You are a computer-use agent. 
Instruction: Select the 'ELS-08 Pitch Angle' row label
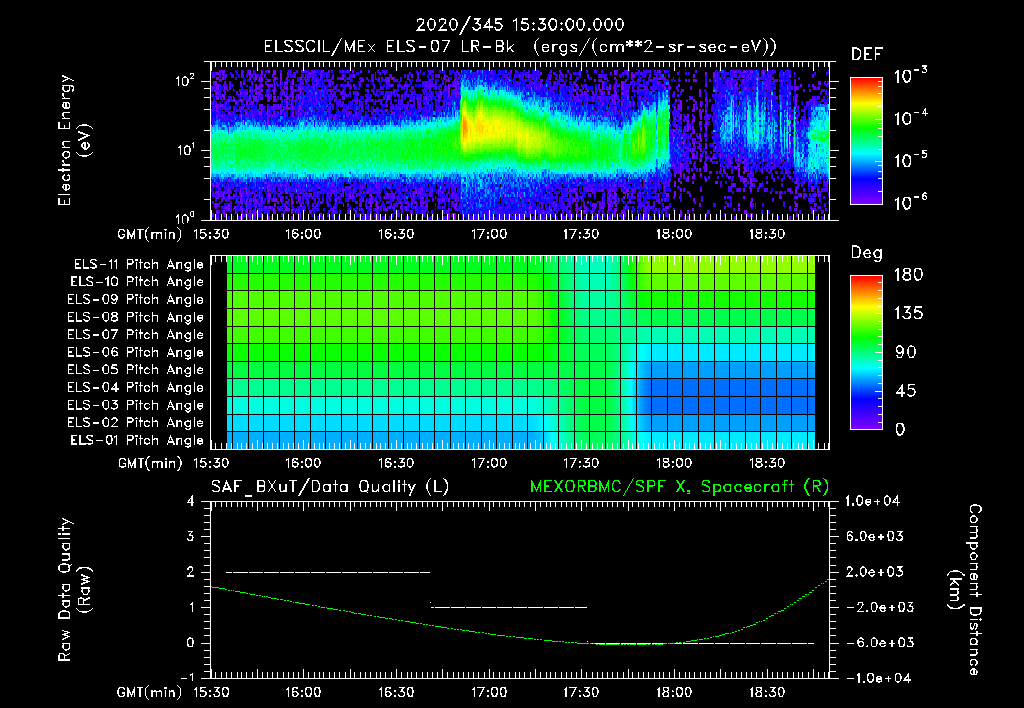pyautogui.click(x=136, y=317)
